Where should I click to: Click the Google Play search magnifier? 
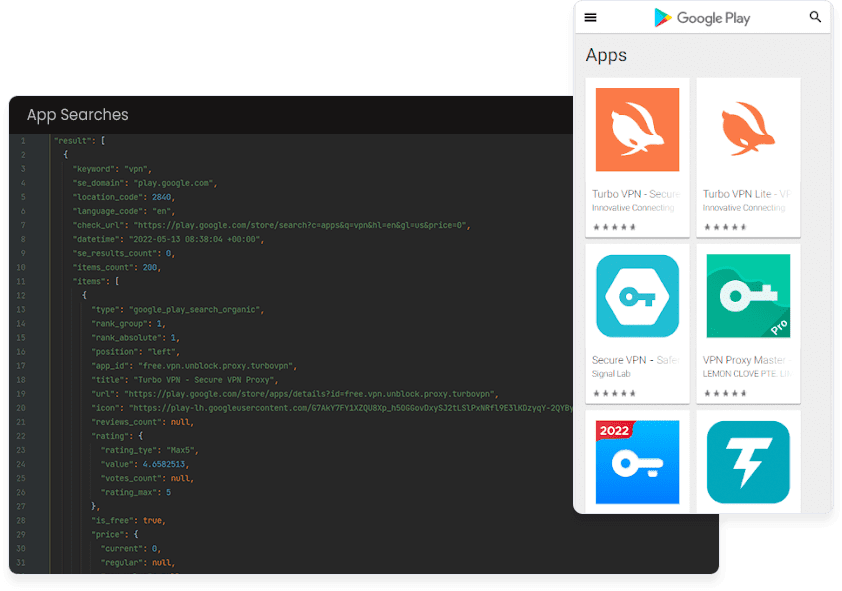[815, 17]
